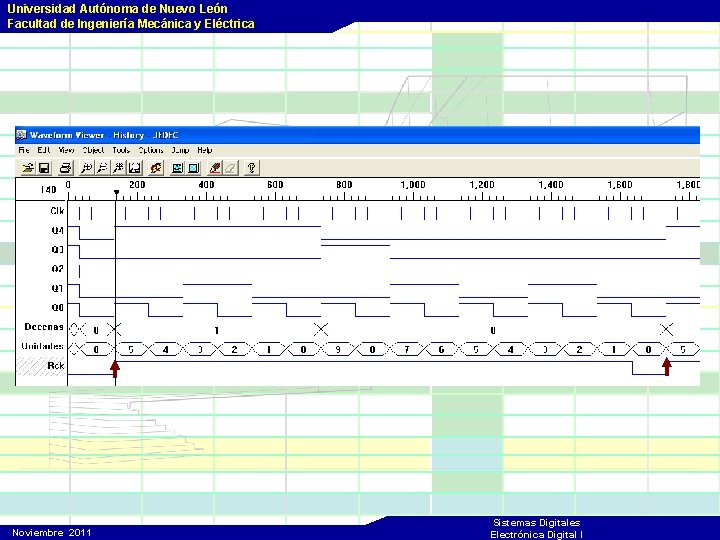Click the cursor time value 140

click(x=48, y=189)
